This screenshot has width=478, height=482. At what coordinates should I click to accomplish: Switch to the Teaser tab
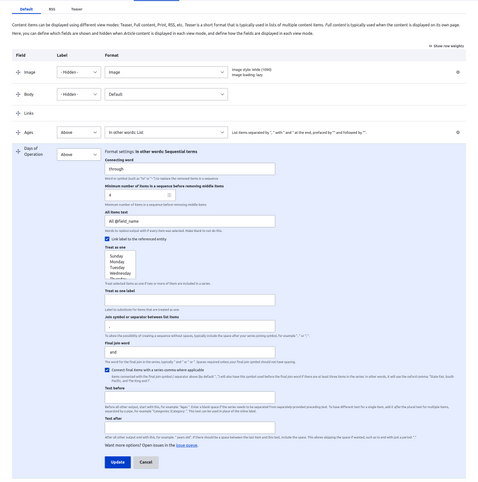[x=77, y=9]
